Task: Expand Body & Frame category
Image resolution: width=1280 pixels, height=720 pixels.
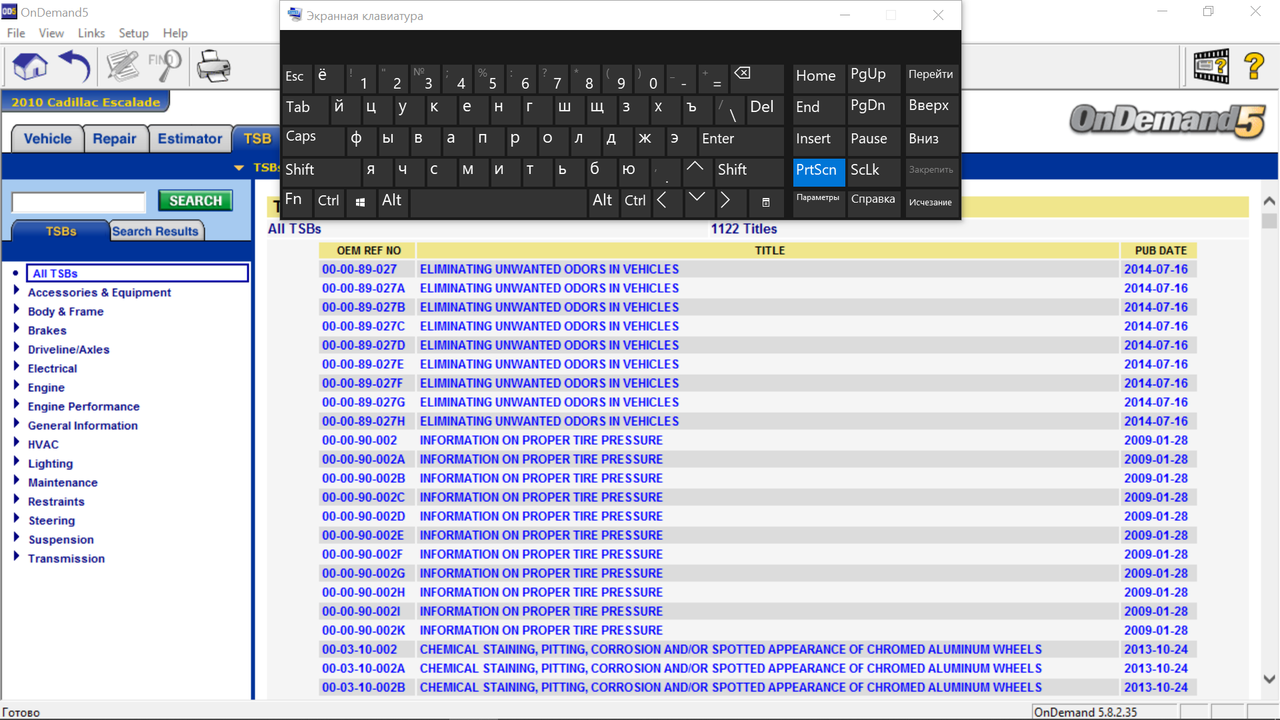Action: (x=16, y=310)
